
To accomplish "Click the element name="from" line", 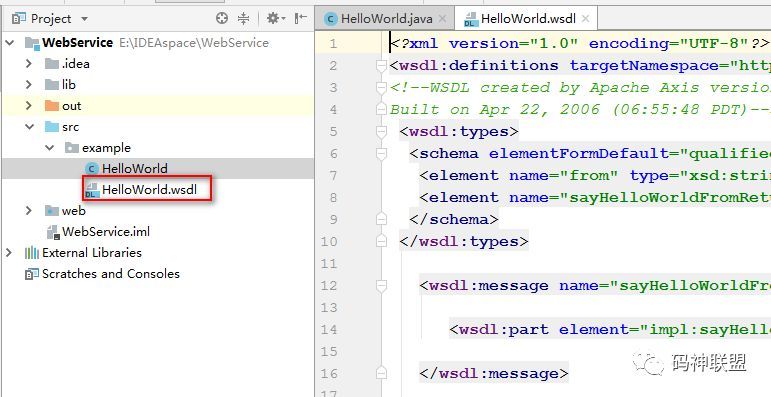I will click(x=595, y=176).
